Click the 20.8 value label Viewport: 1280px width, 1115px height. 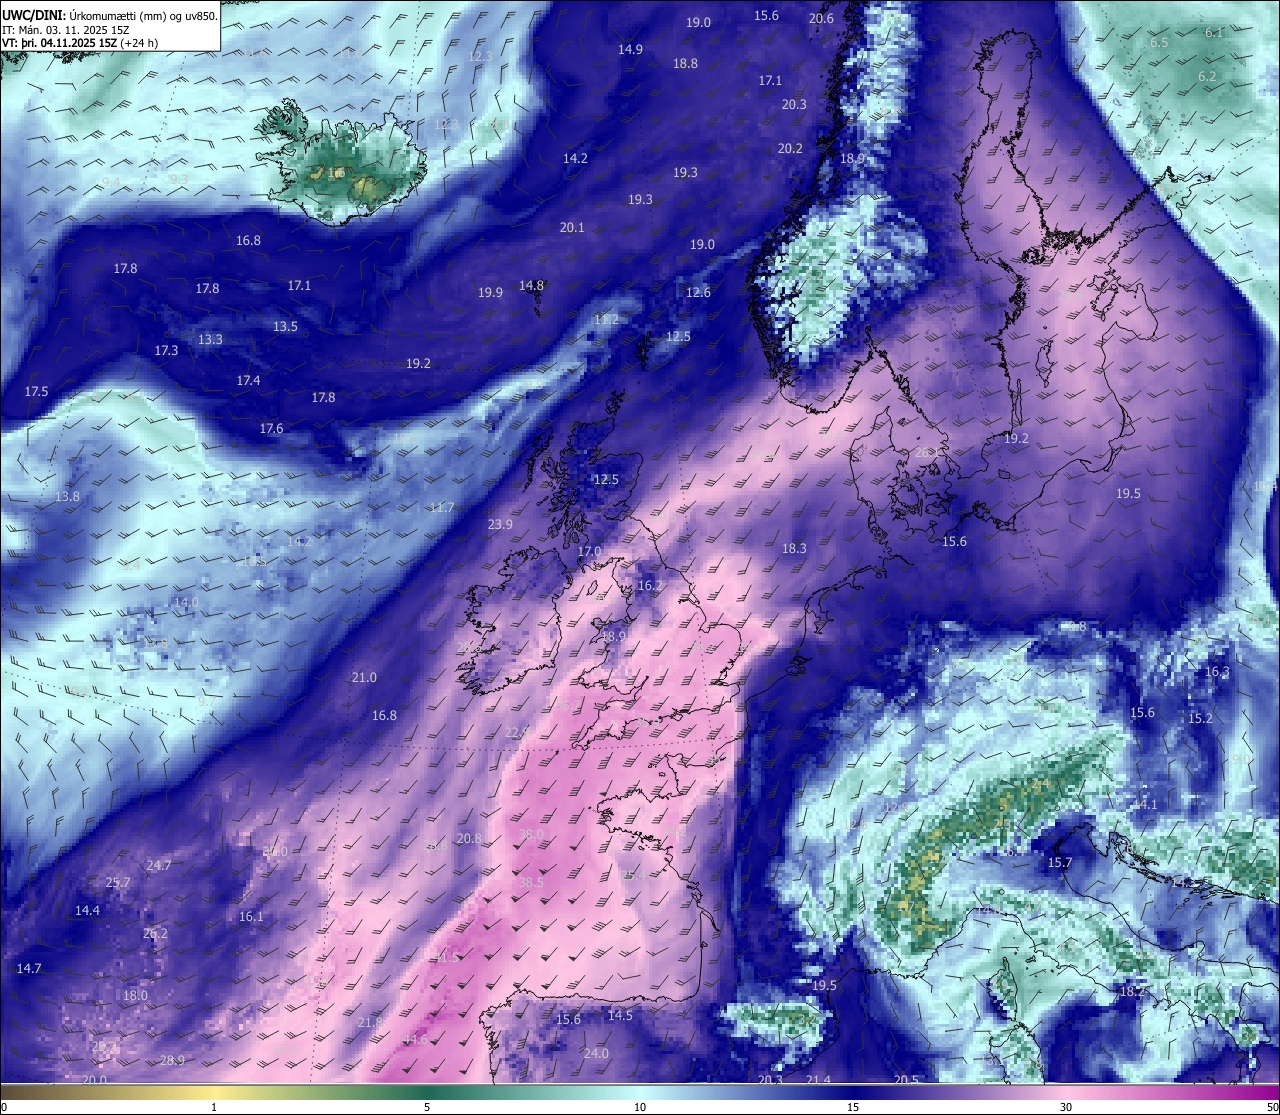[x=469, y=839]
